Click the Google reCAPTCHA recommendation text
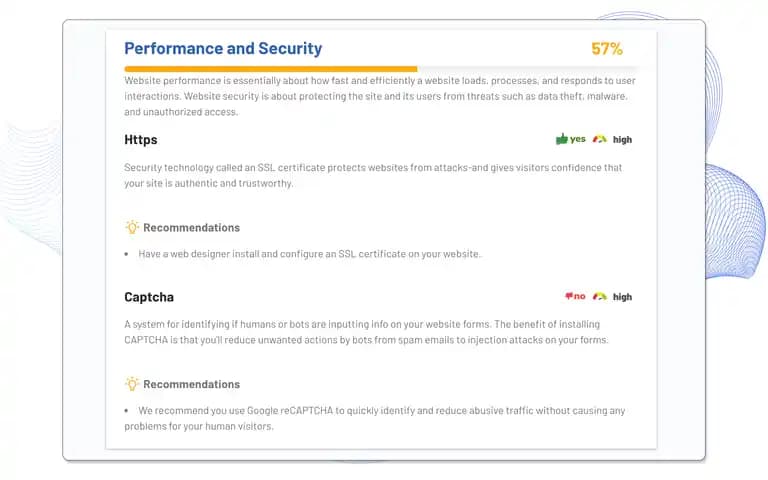 click(375, 418)
